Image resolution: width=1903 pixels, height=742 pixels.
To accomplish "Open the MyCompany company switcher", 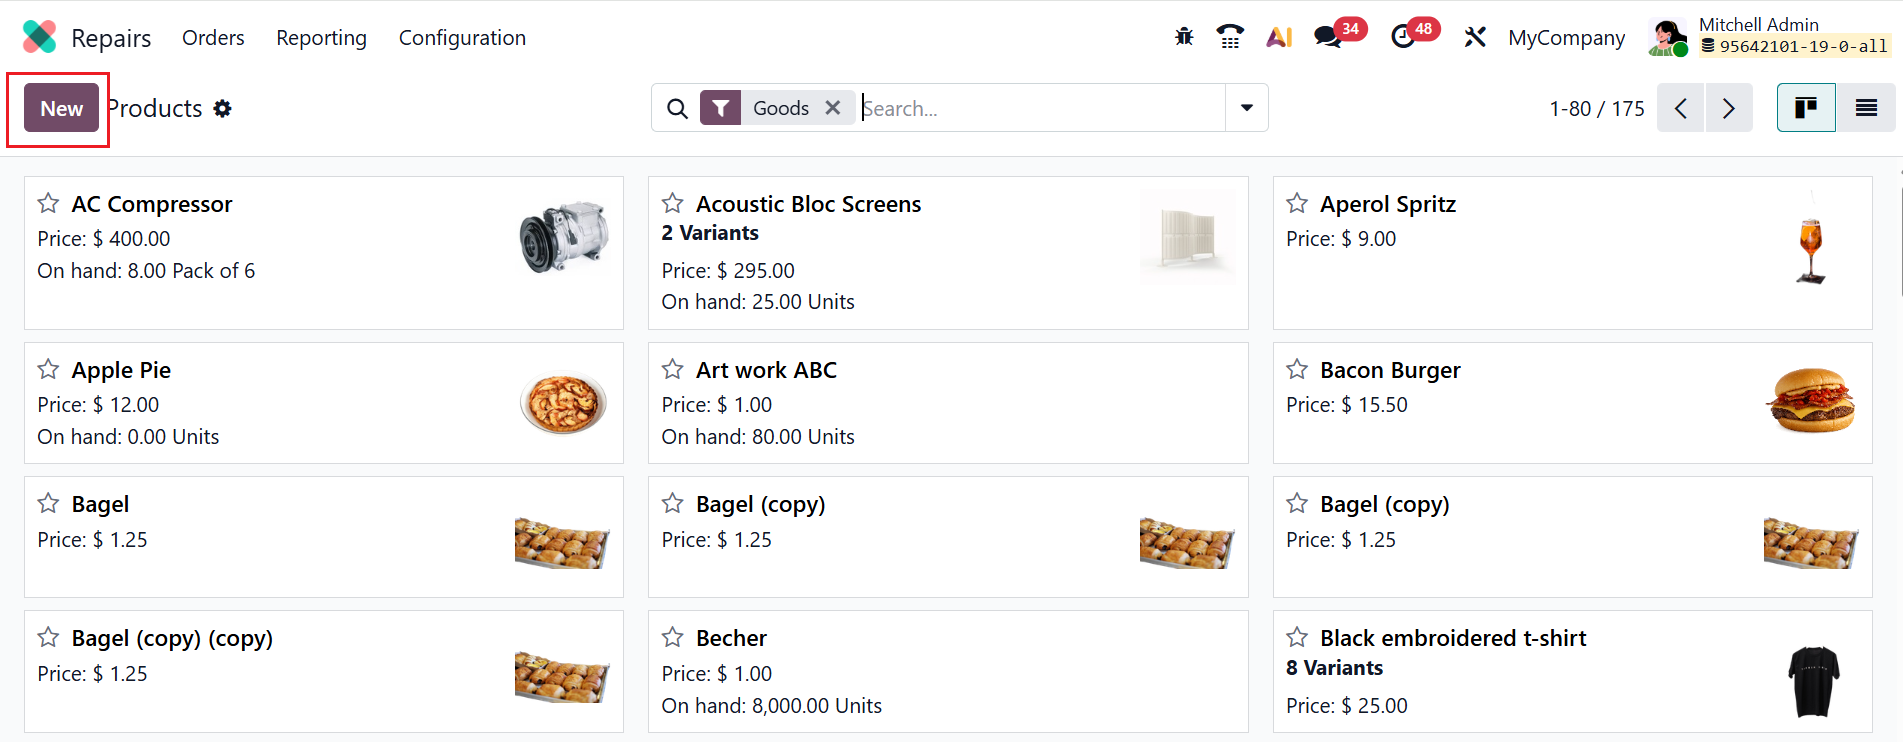I will (x=1566, y=38).
